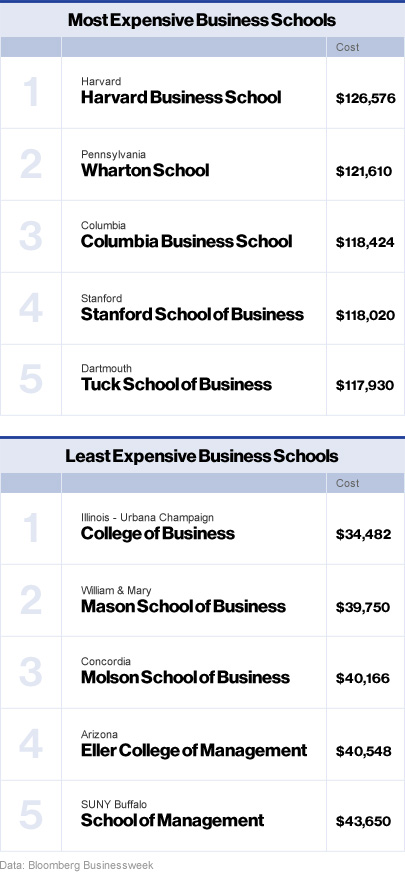
Task: Click Molson School of Business title
Action: point(185,677)
